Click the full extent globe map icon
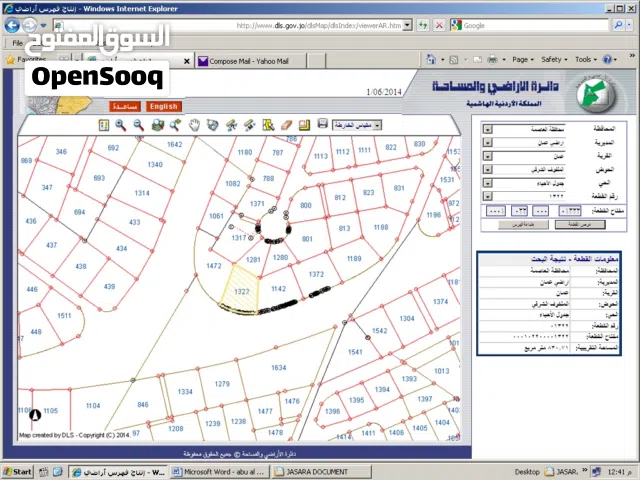The image size is (640, 480). (x=158, y=125)
